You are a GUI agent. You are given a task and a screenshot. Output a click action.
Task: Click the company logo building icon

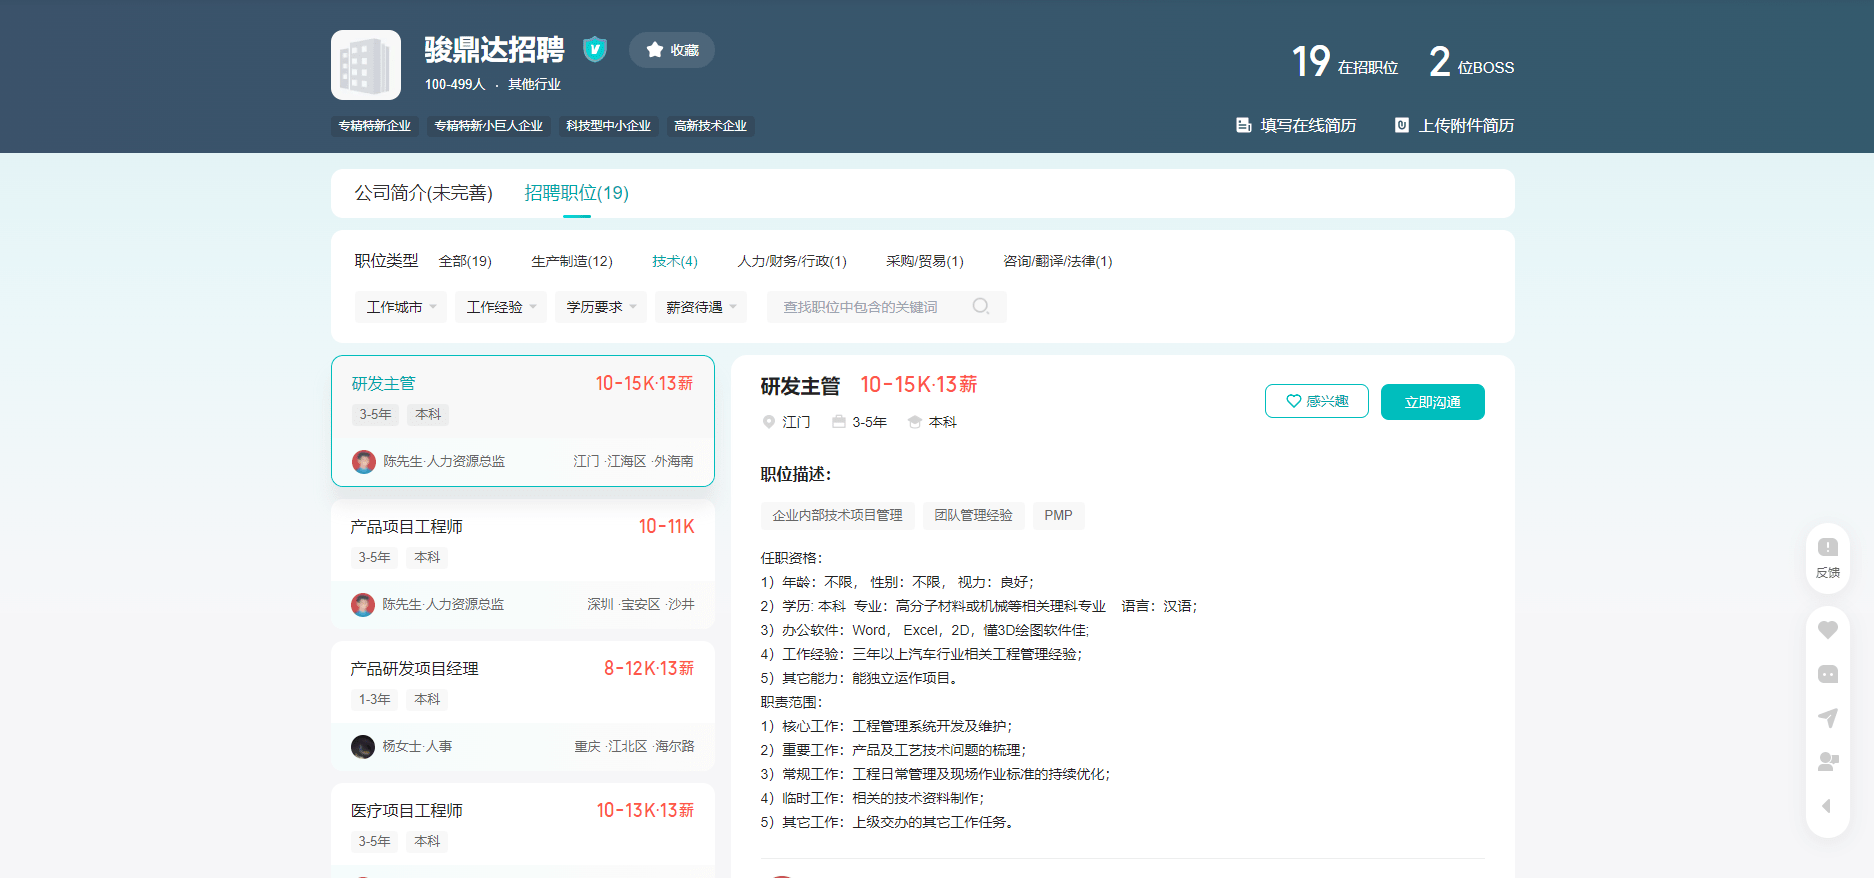[366, 65]
